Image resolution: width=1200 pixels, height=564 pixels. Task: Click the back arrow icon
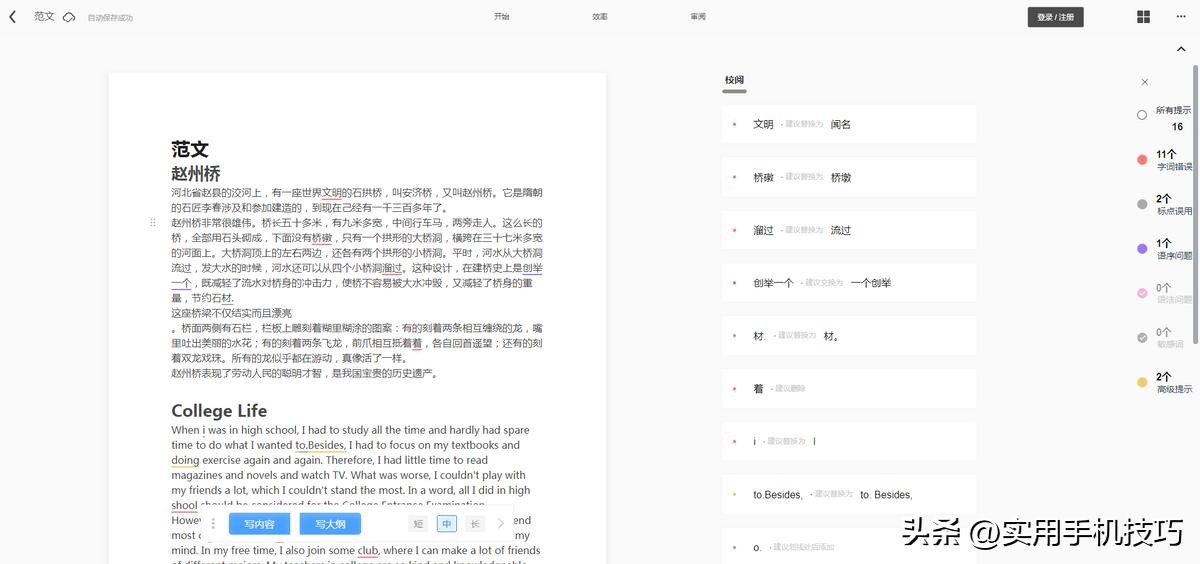[13, 17]
